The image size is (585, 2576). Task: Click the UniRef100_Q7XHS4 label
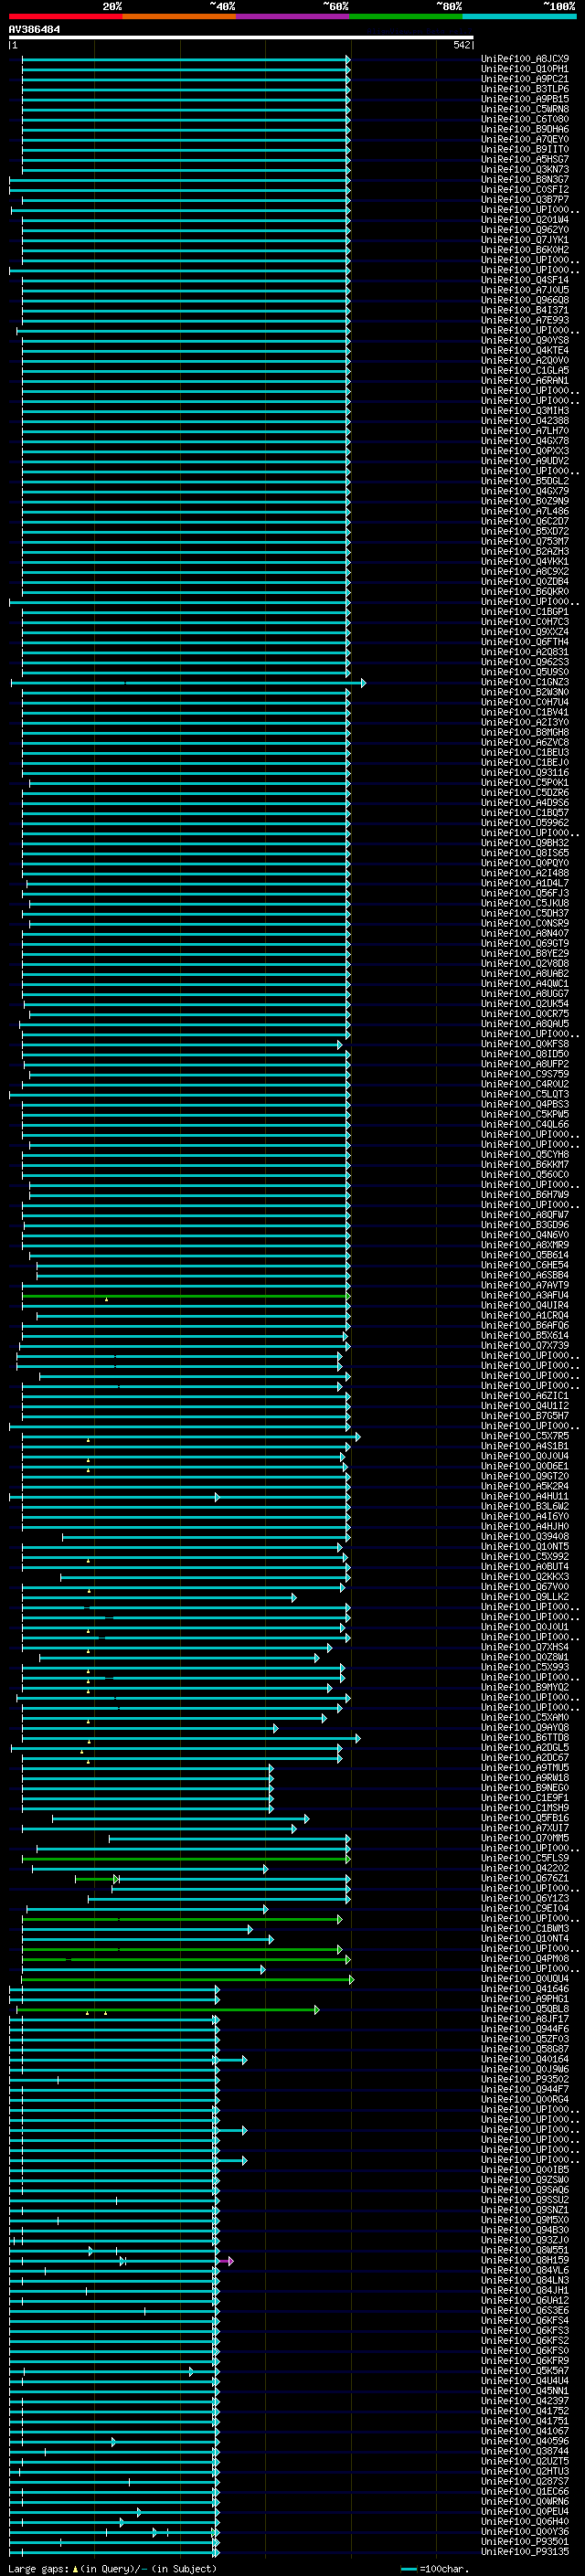coord(525,1647)
